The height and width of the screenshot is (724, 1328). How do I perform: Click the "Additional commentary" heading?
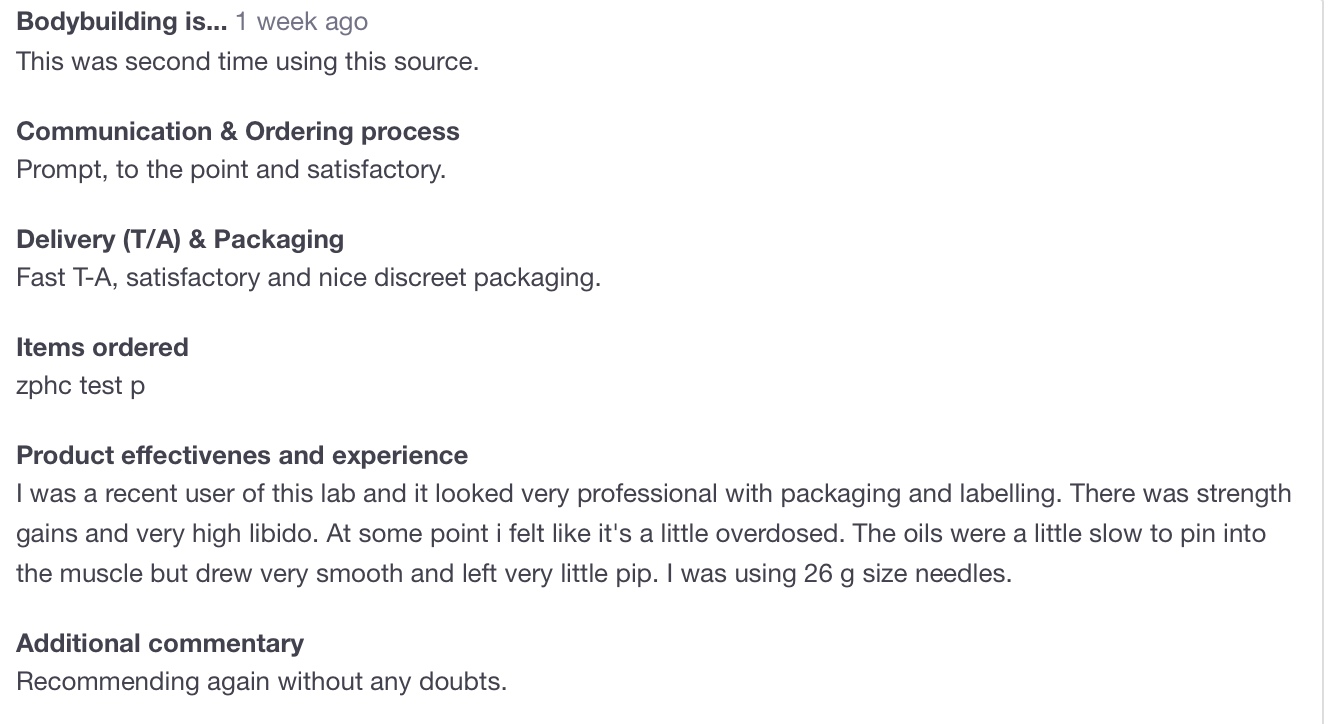coord(160,643)
